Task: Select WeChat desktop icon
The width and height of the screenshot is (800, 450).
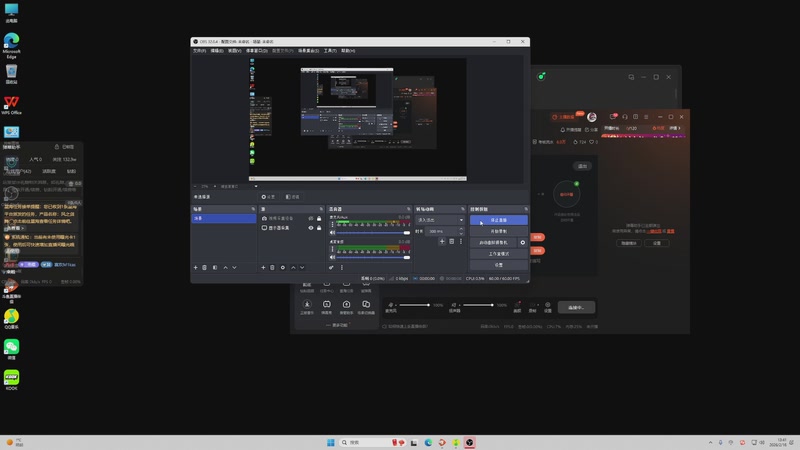Action: coord(11,349)
